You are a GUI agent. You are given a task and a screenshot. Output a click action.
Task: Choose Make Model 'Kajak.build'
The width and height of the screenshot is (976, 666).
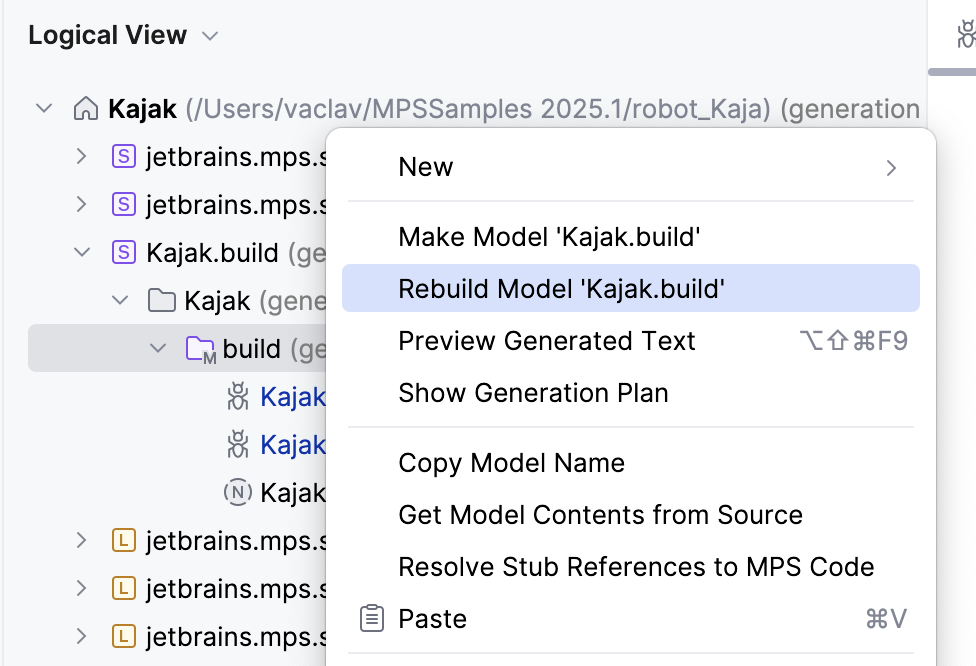coord(548,237)
